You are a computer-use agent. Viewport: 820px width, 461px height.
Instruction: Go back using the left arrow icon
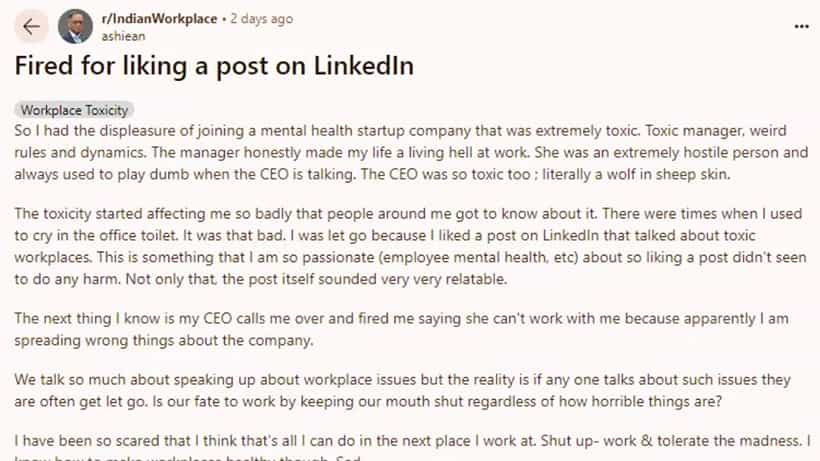(31, 26)
